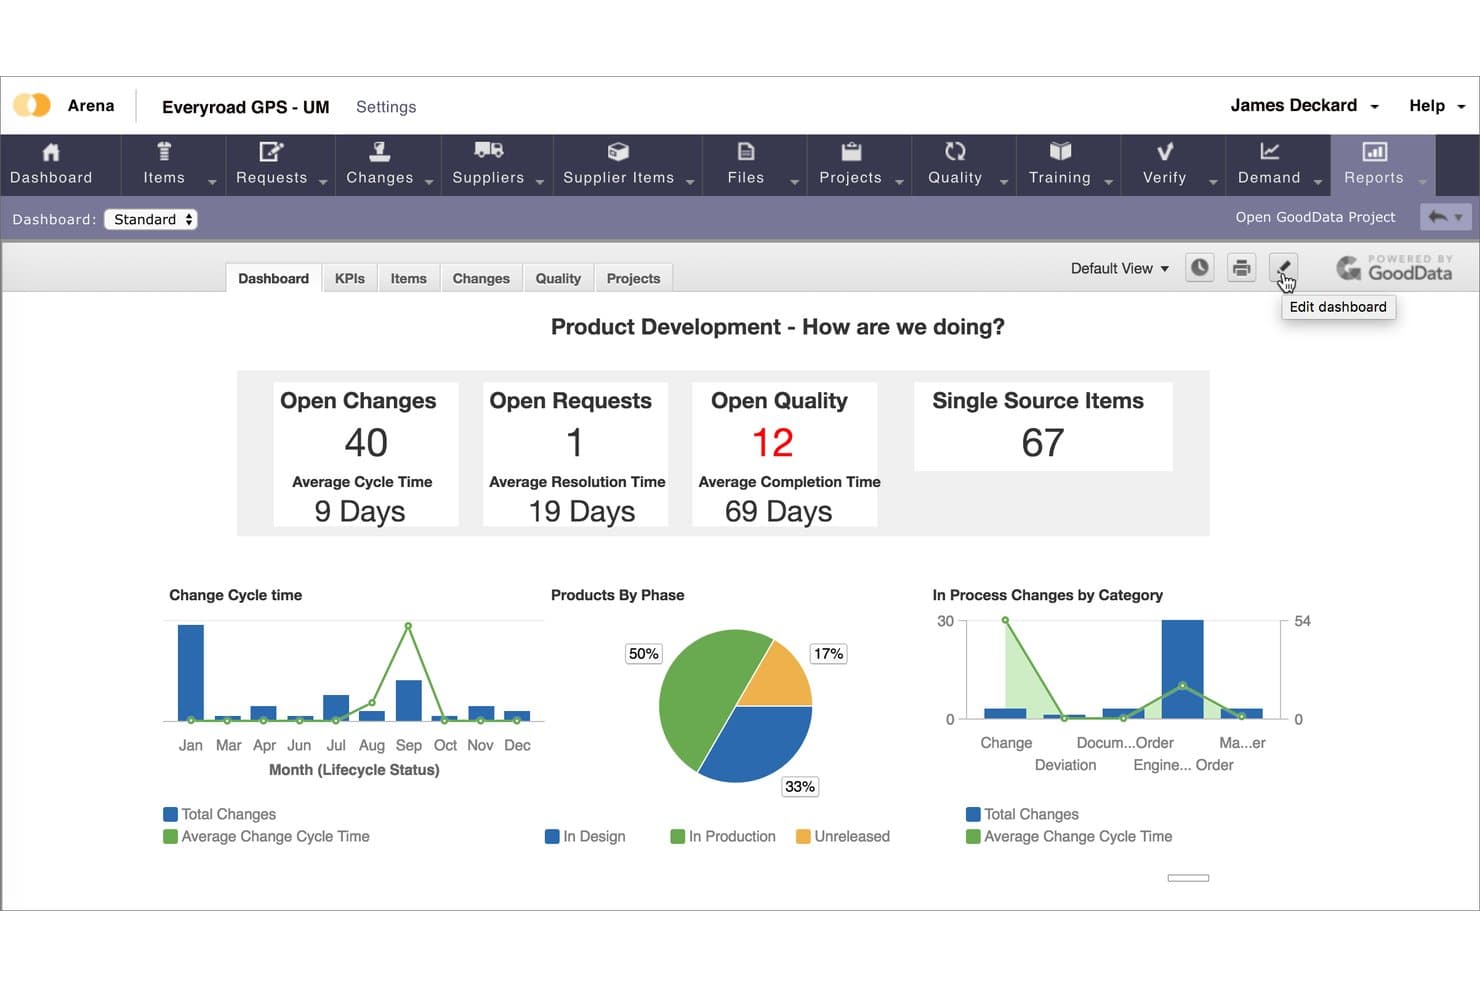Expand the Suppliers menu arrow
Image resolution: width=1480 pixels, height=987 pixels.
540,182
